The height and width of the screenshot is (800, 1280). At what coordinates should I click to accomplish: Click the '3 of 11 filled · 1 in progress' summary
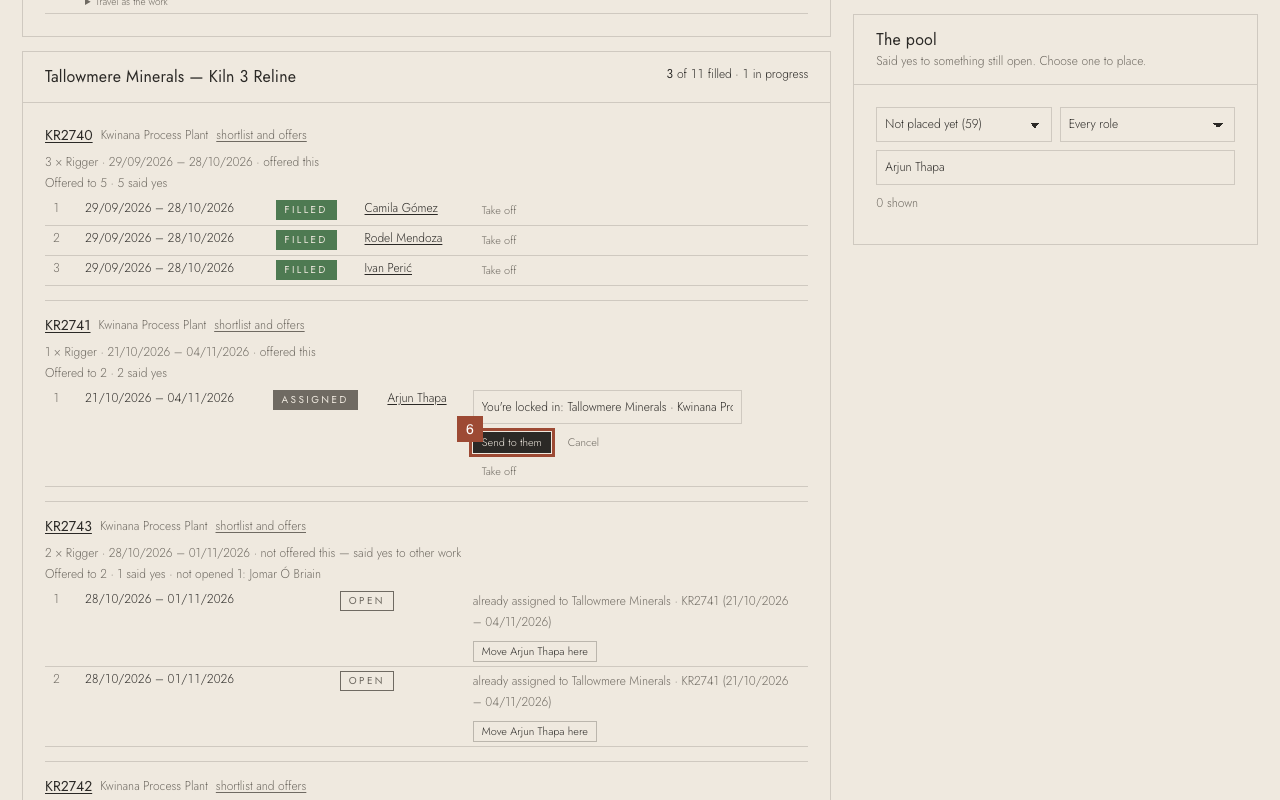[x=737, y=74]
